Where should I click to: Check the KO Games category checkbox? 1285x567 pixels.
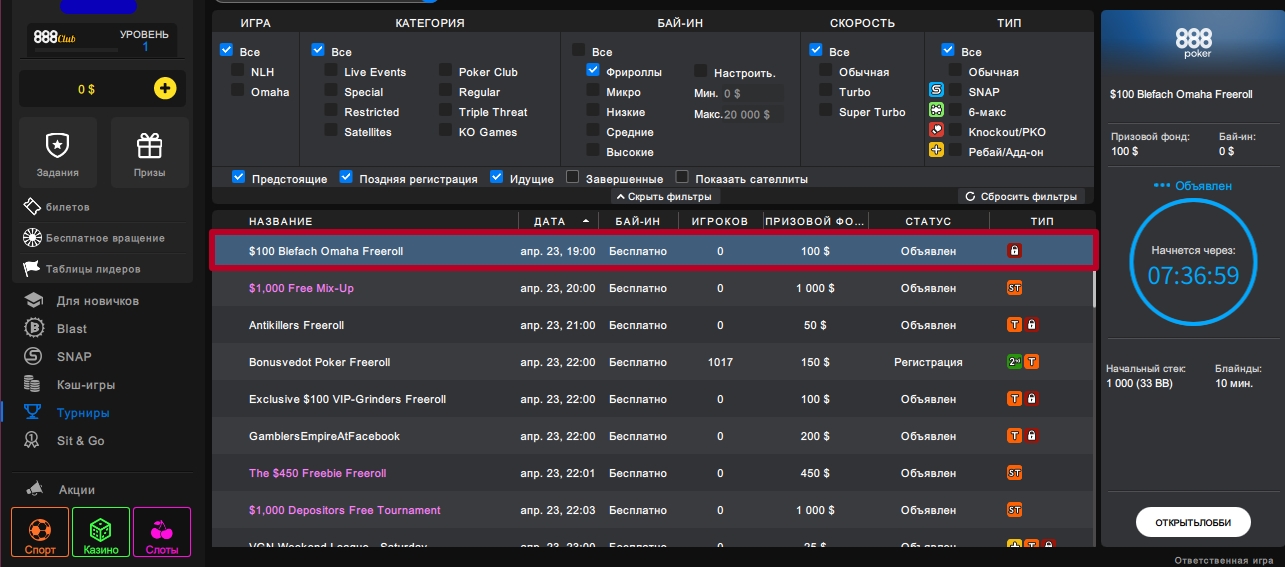click(445, 130)
